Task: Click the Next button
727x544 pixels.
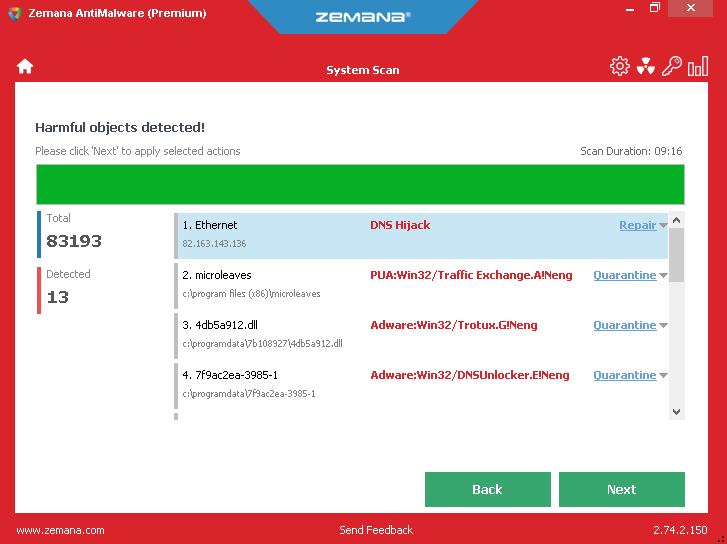Action: pyautogui.click(x=621, y=489)
